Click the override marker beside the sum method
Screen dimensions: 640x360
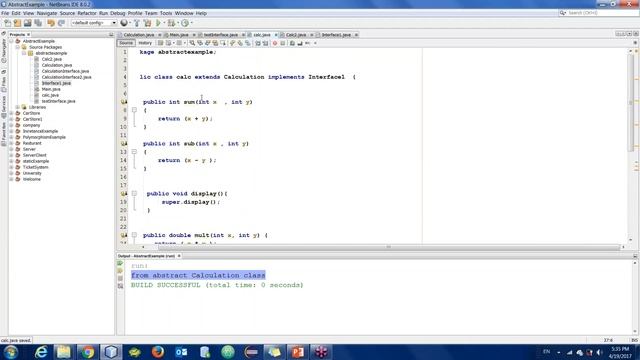(x=124, y=102)
